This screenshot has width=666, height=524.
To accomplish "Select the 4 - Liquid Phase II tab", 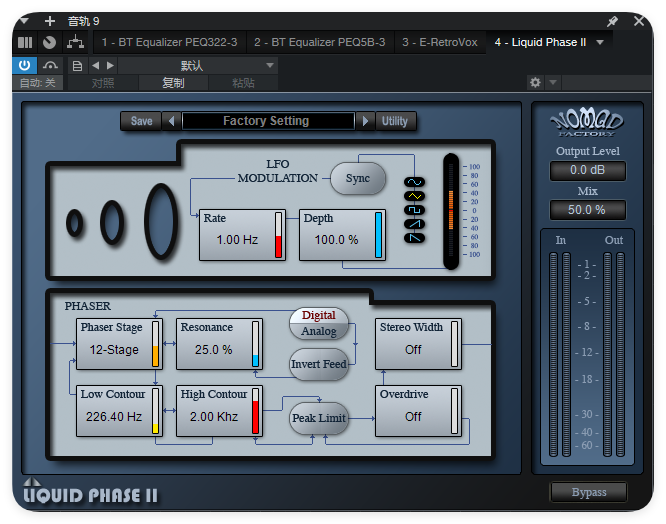I will pos(540,42).
